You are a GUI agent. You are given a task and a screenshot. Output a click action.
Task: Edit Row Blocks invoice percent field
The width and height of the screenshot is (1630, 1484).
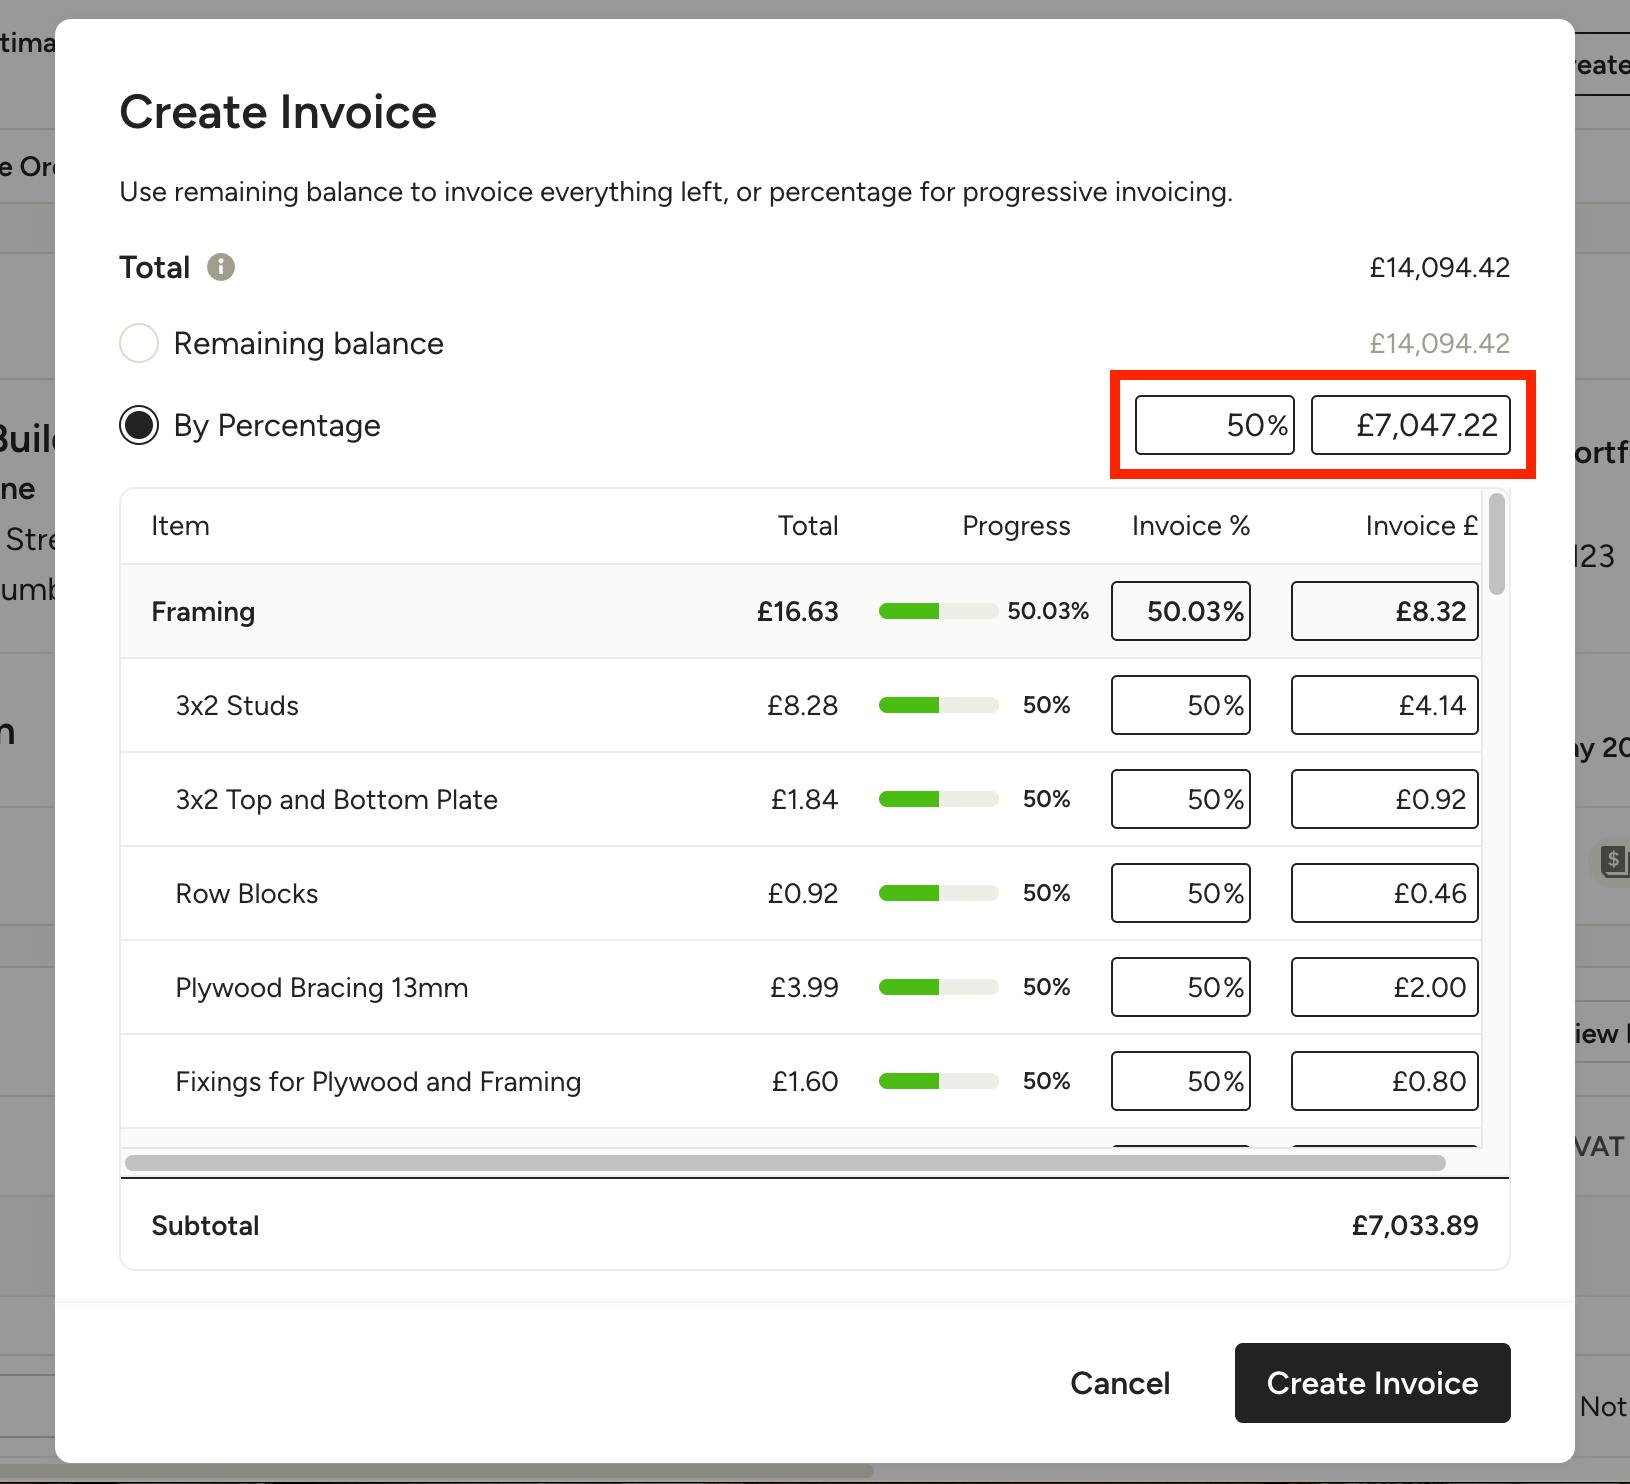click(x=1181, y=893)
